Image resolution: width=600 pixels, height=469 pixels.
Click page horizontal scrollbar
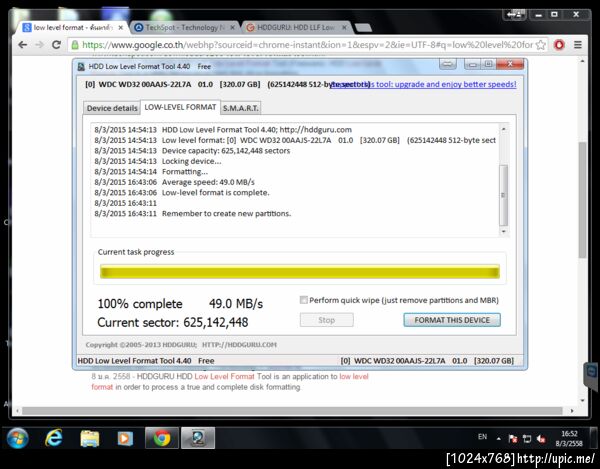point(292,411)
